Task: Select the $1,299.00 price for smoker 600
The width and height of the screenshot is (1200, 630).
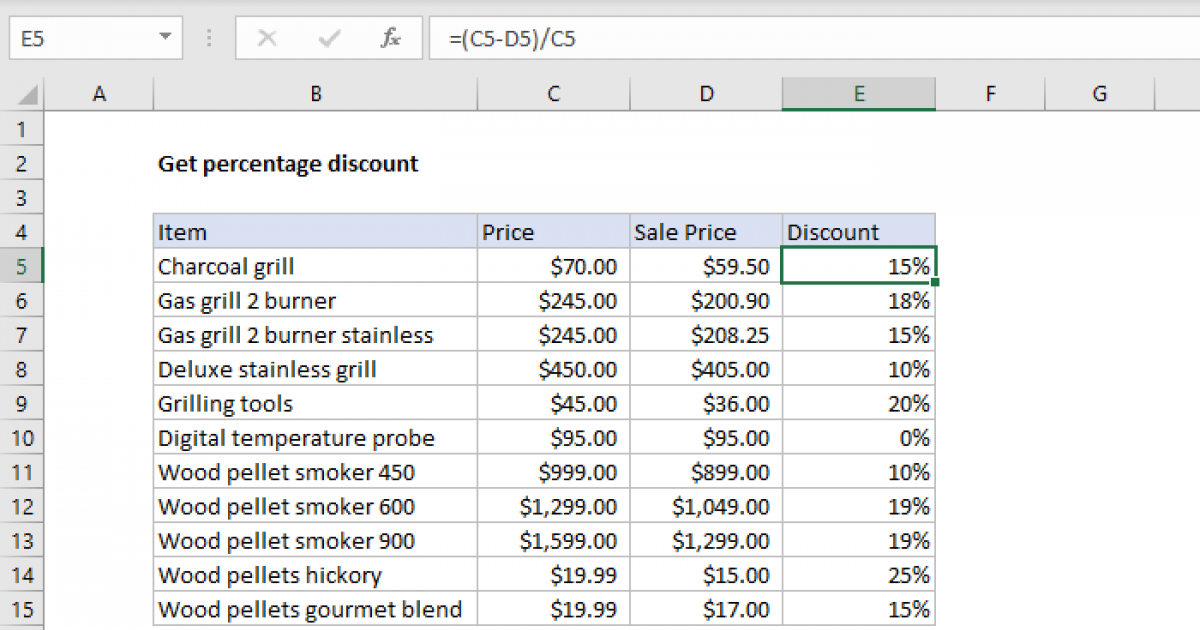Action: pyautogui.click(x=553, y=507)
